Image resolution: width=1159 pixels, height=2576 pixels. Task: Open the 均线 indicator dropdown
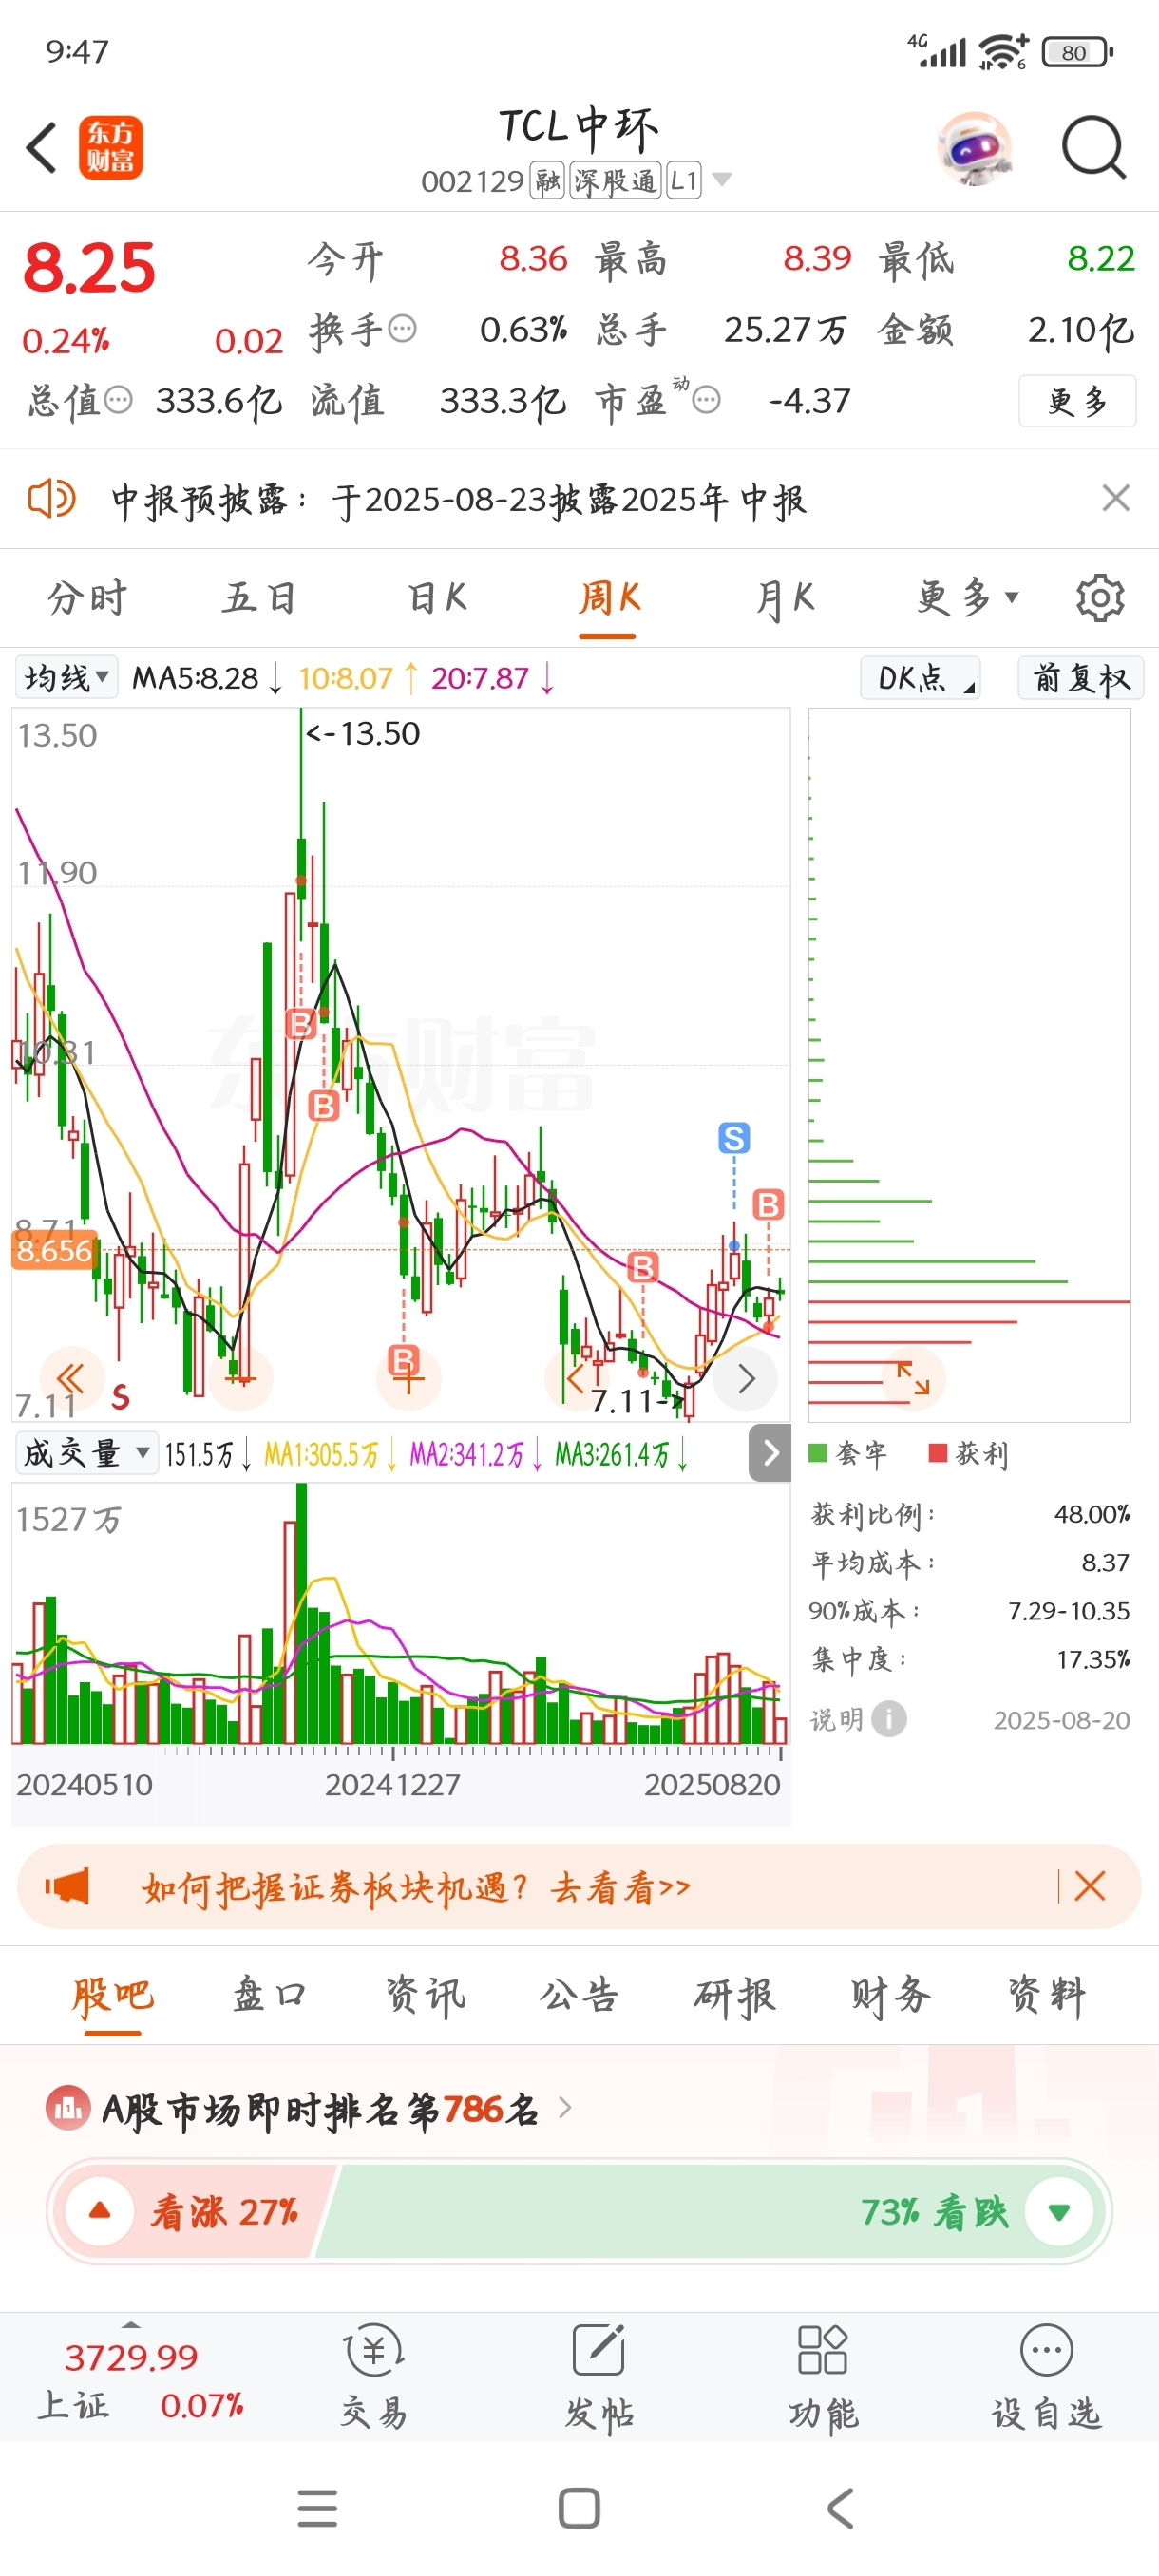click(x=66, y=678)
